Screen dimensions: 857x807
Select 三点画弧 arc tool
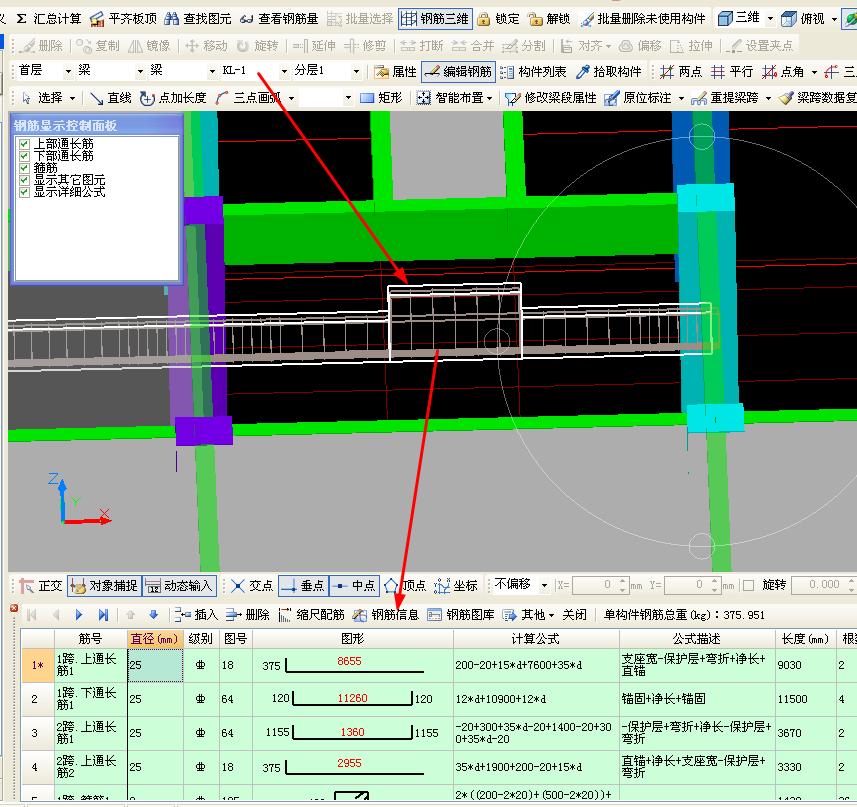pyautogui.click(x=249, y=98)
